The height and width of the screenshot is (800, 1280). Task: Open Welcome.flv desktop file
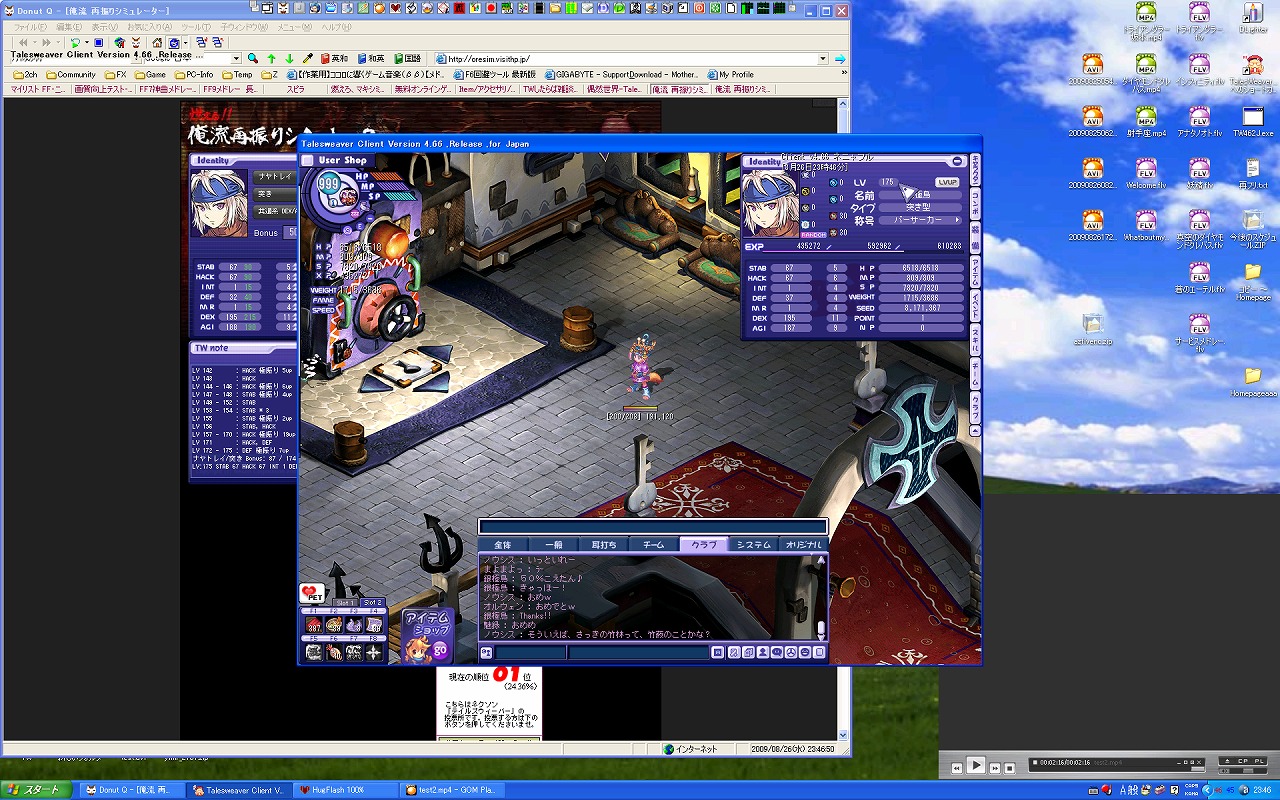pos(1146,172)
